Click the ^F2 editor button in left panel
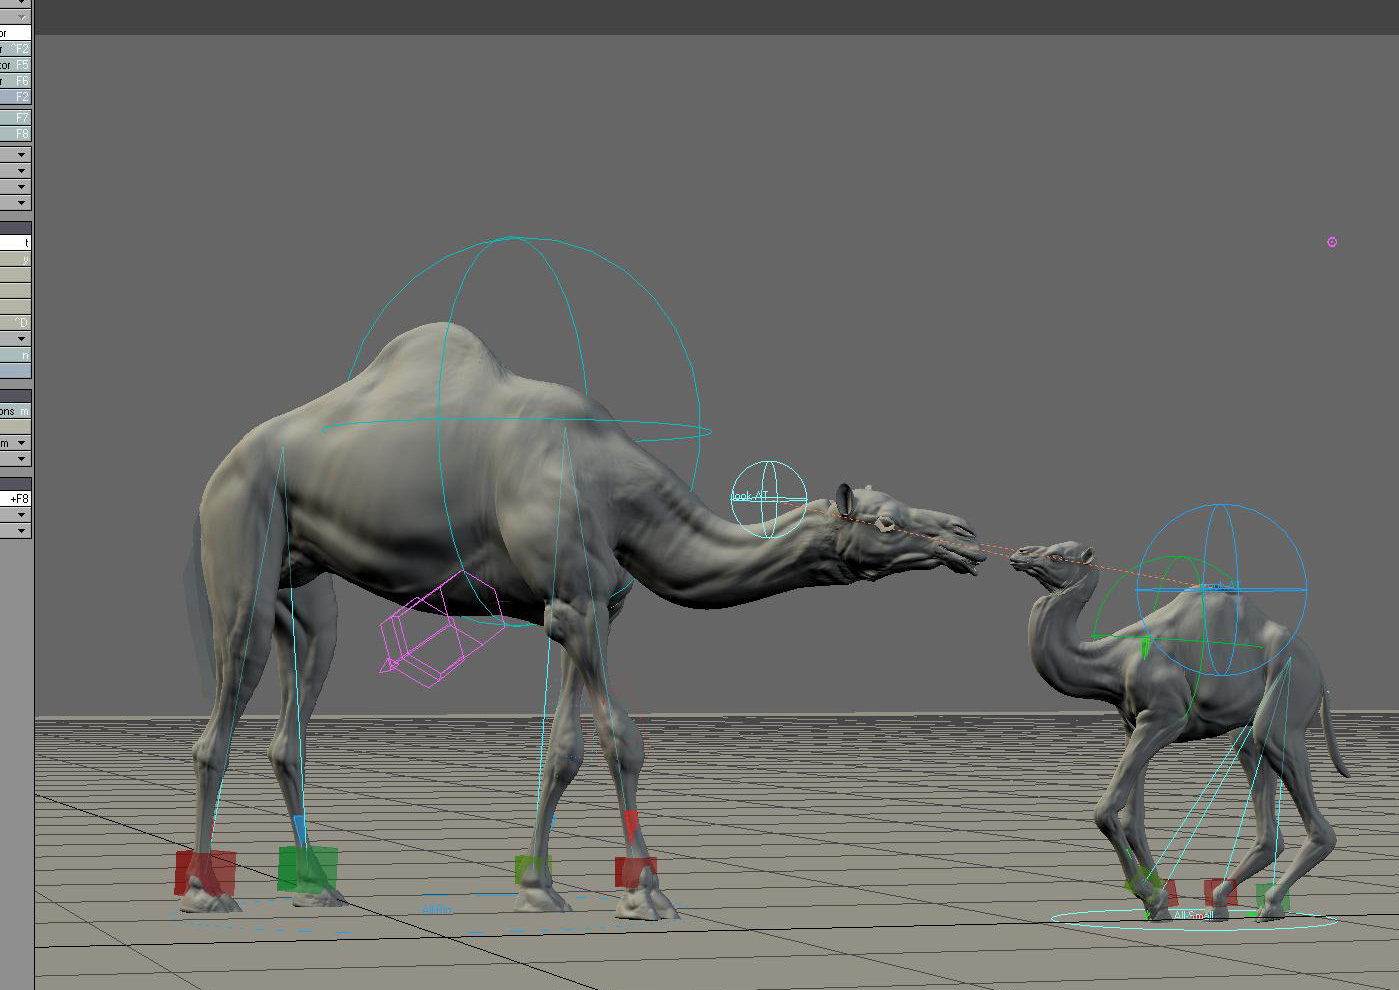Screen dimensions: 1399x990 click(15, 48)
